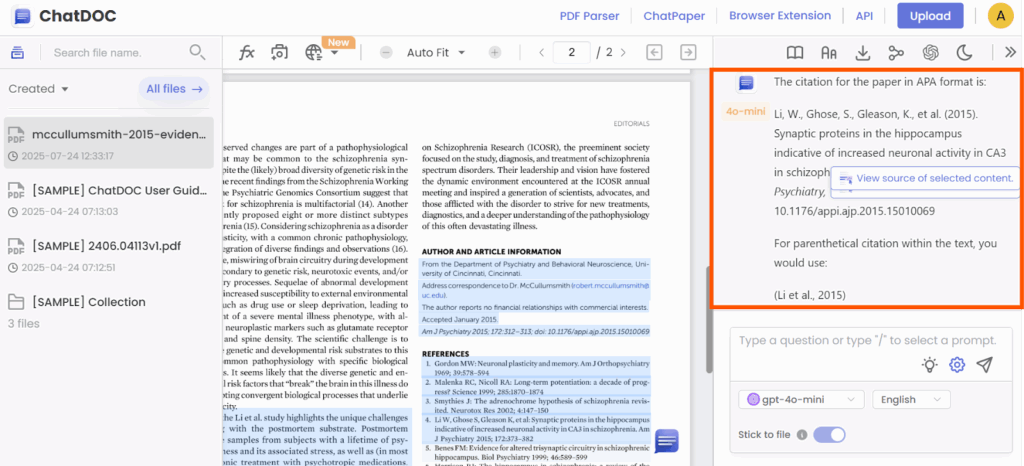Open PDF Parser in top navigation
The width and height of the screenshot is (1024, 466).
589,16
